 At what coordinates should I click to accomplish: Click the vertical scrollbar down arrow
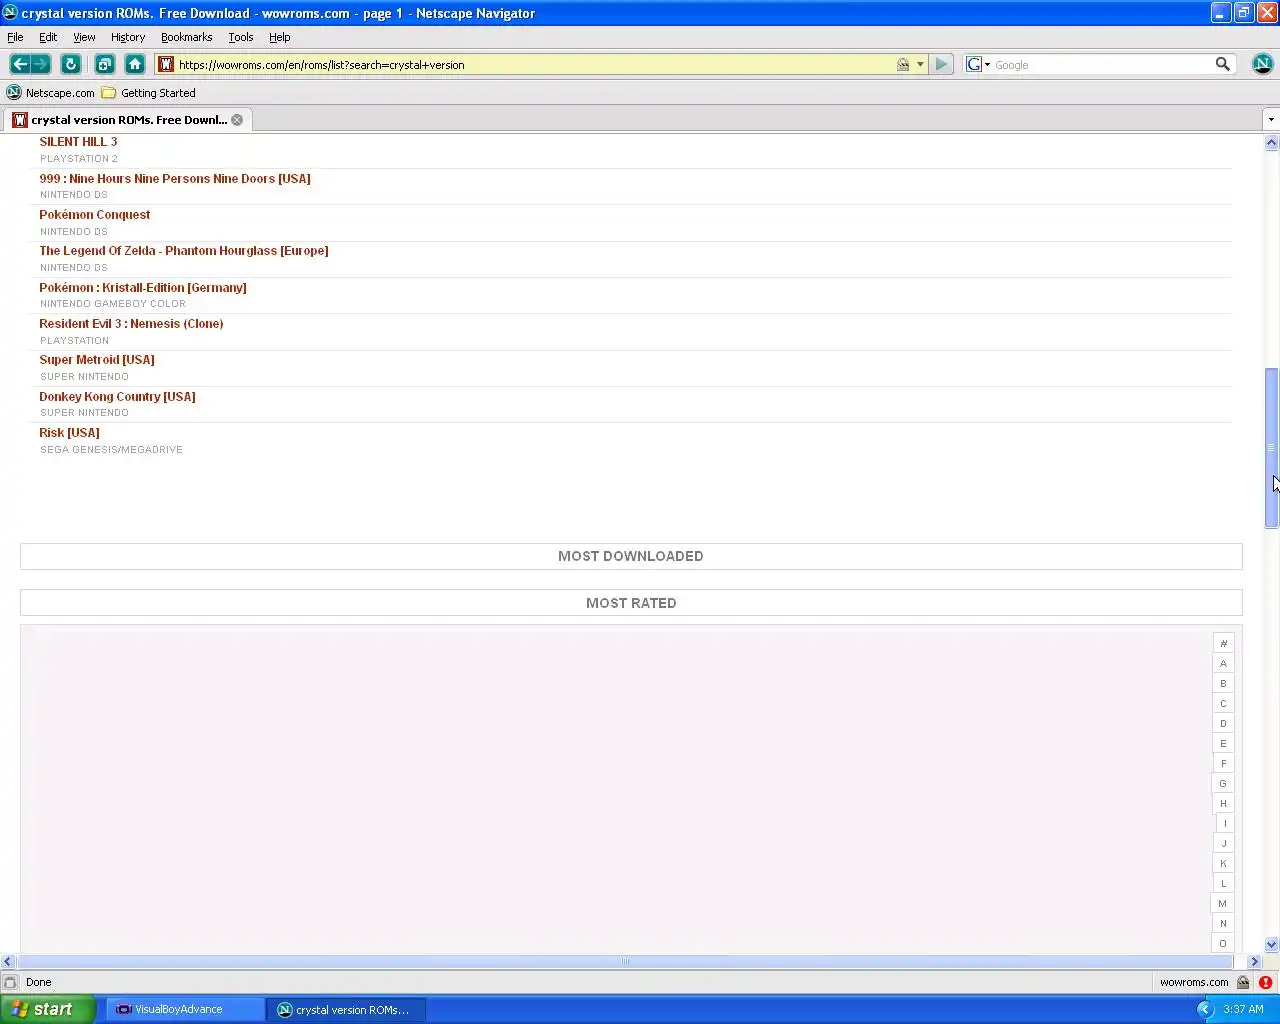click(x=1271, y=944)
